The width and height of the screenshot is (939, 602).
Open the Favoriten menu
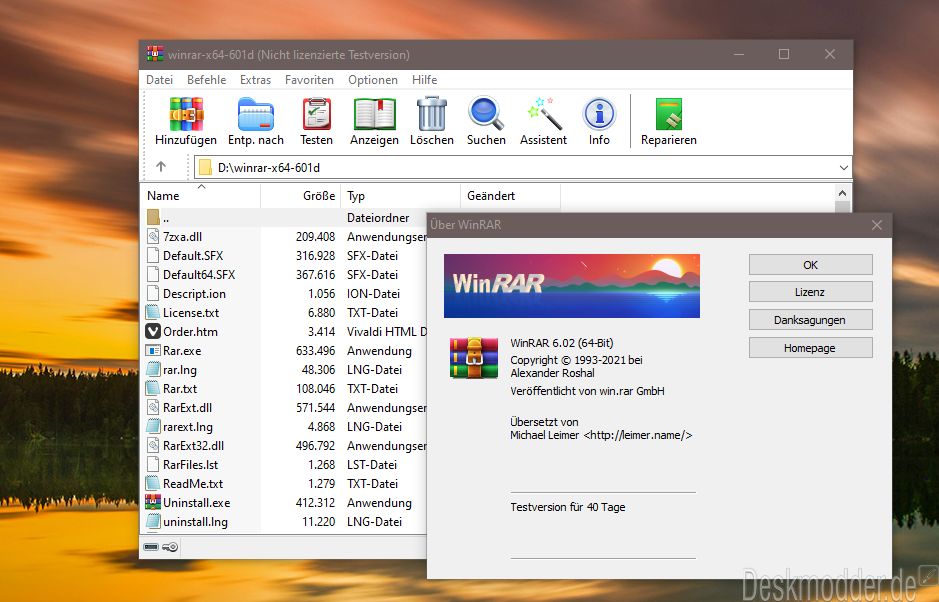pyautogui.click(x=309, y=80)
